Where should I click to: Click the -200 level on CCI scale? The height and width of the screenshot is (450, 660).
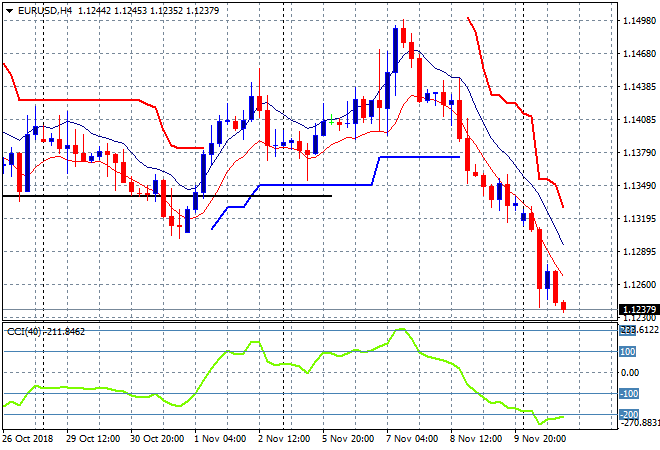coord(628,415)
